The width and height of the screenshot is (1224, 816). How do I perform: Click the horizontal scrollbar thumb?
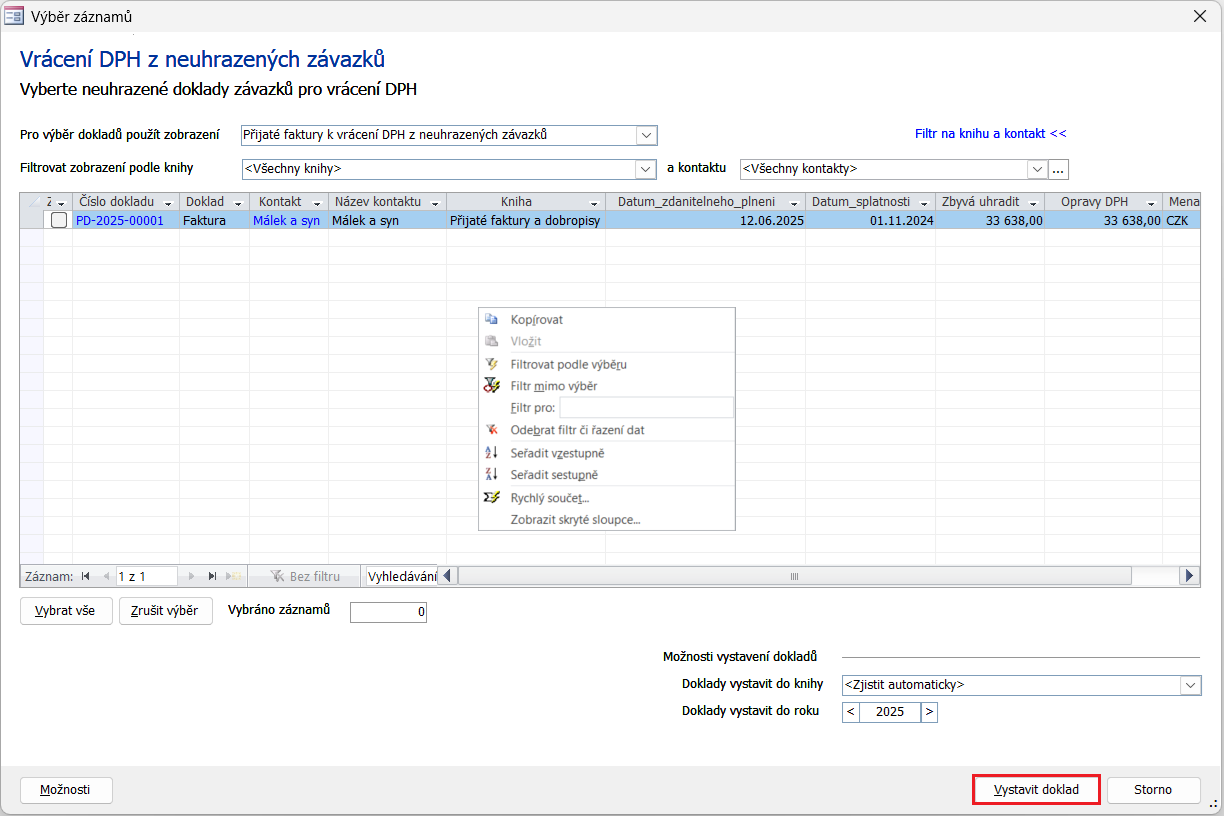point(795,576)
